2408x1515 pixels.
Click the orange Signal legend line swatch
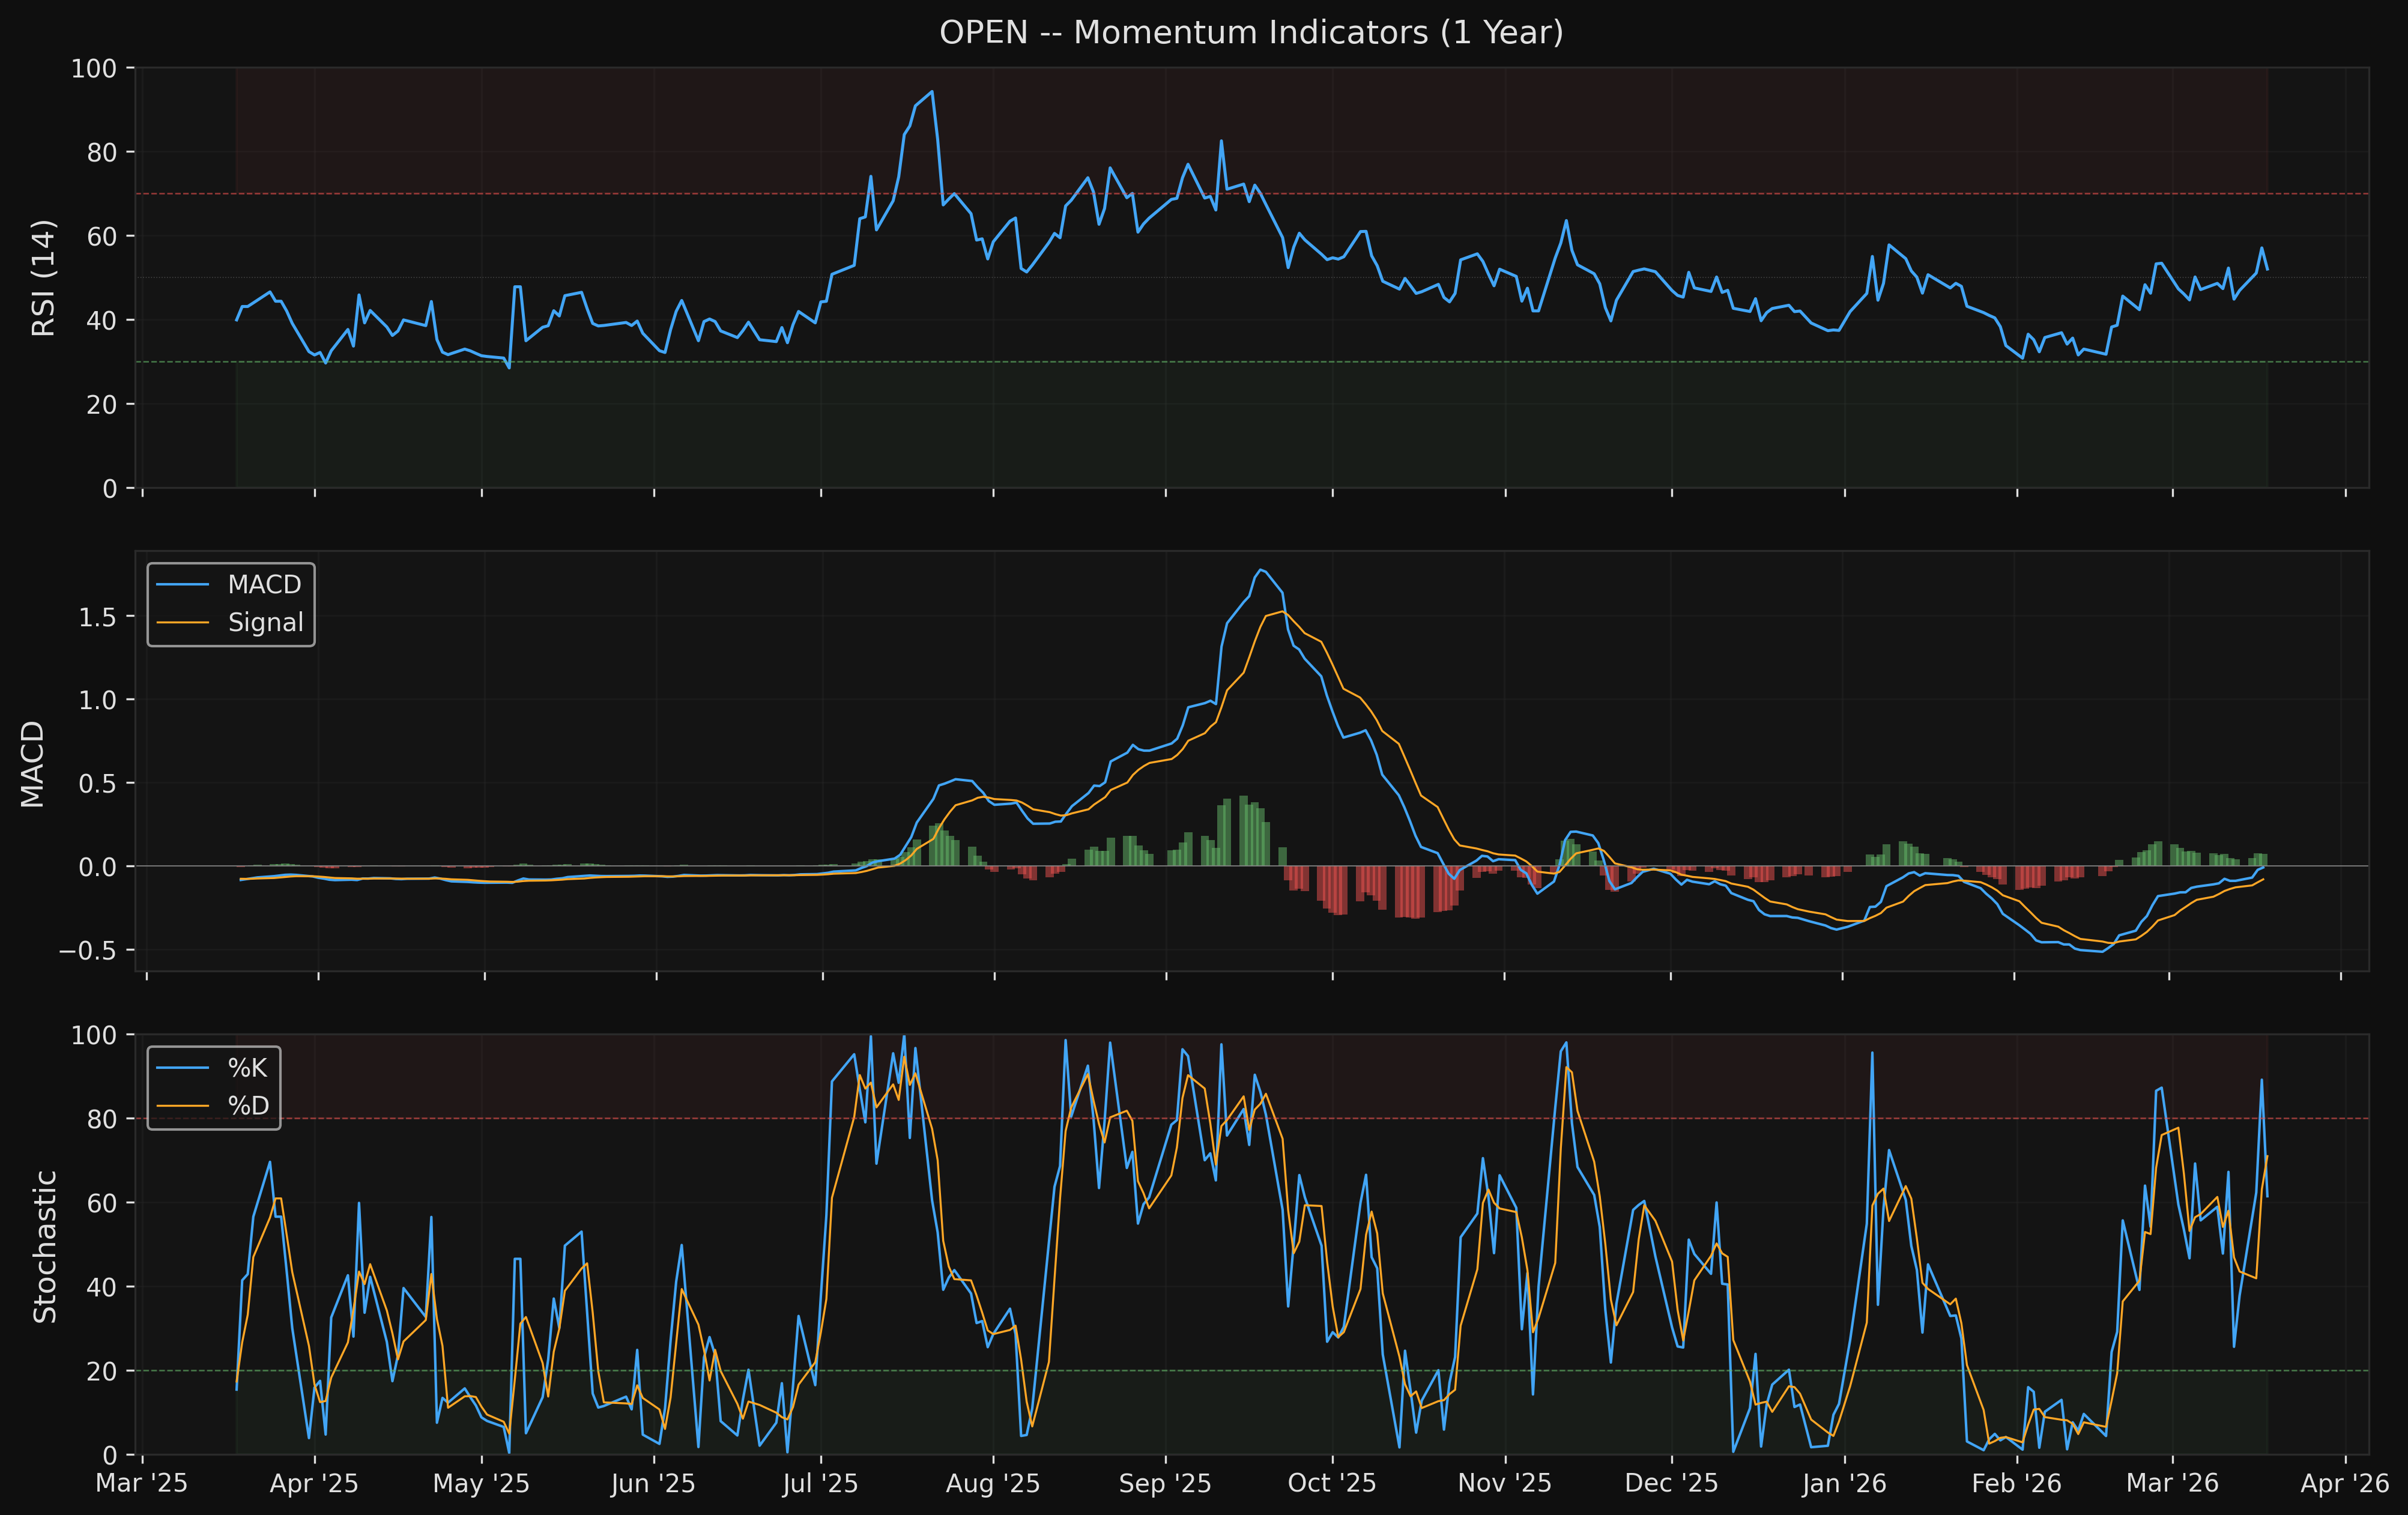pos(183,623)
